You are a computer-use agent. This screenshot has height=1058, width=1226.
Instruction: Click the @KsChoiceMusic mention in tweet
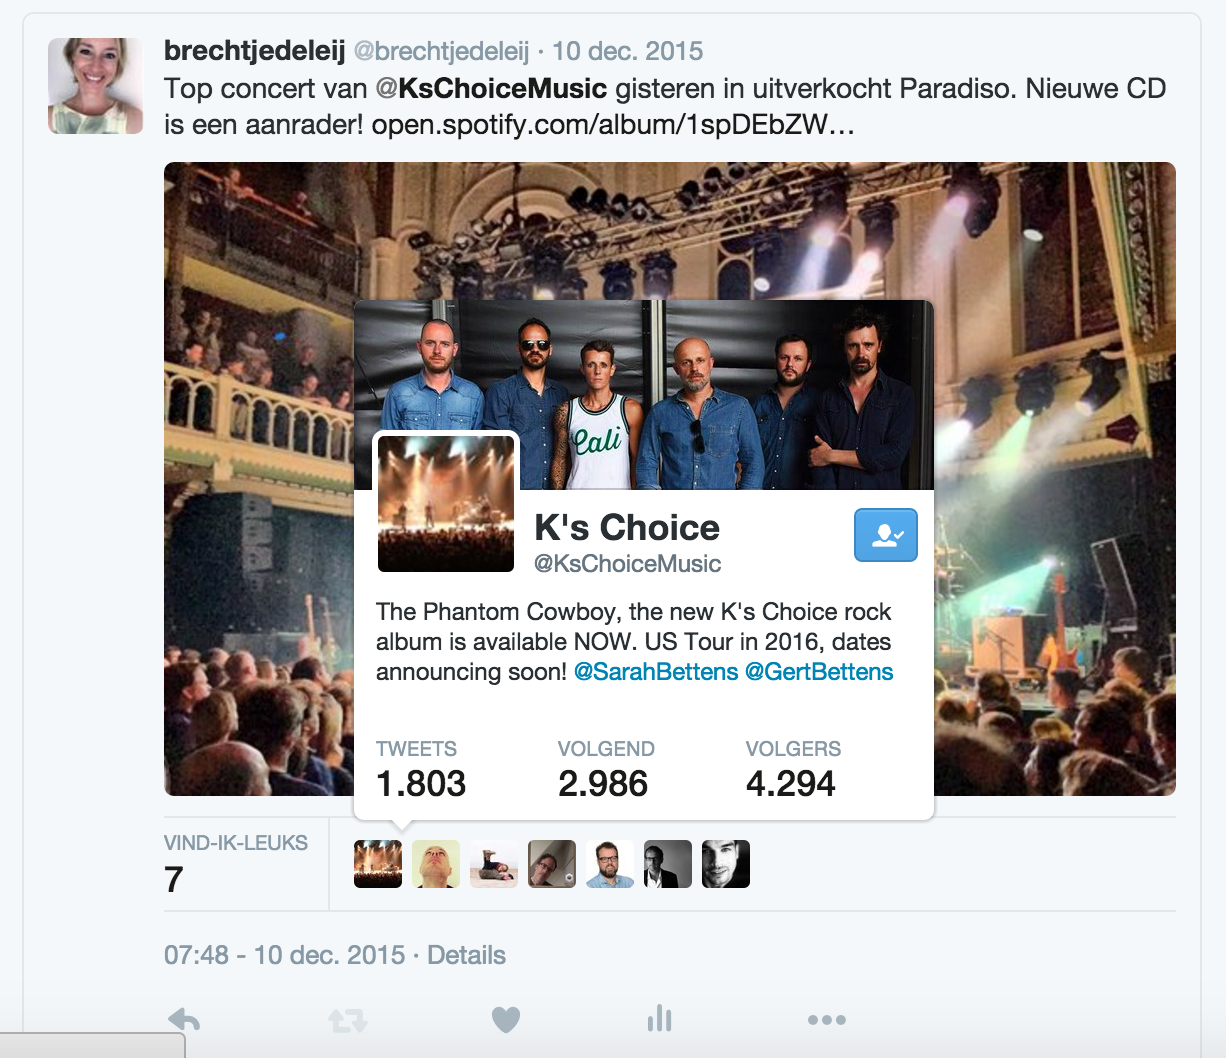click(x=491, y=89)
